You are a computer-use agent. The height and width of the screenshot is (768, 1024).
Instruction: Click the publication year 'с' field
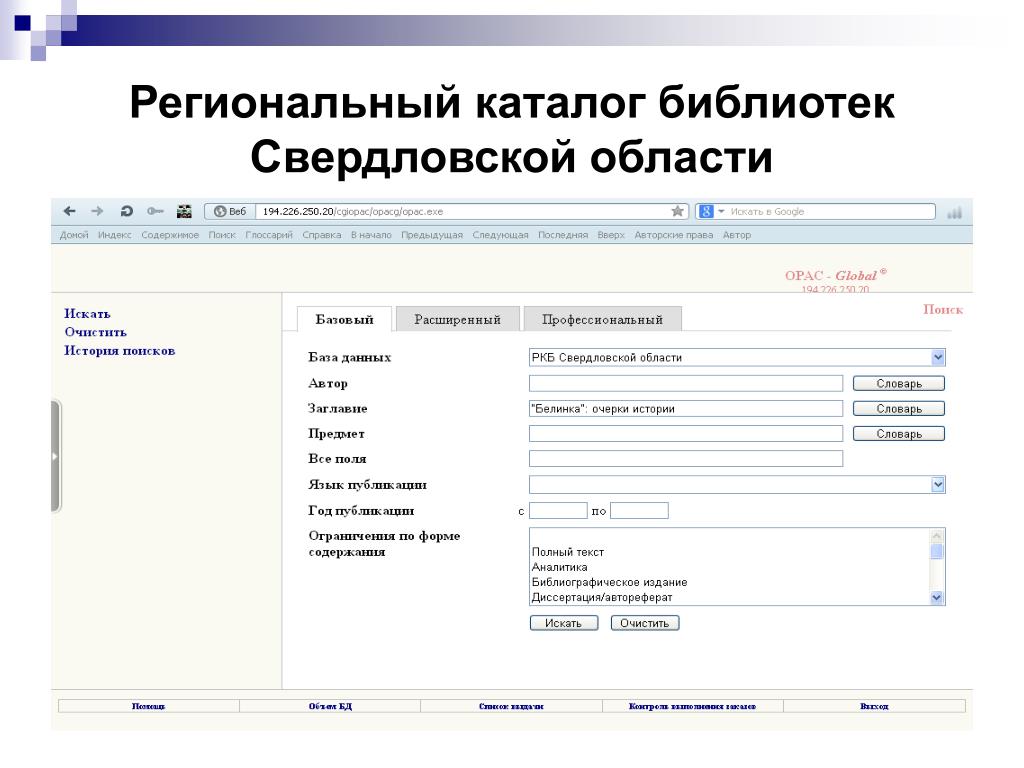[558, 511]
